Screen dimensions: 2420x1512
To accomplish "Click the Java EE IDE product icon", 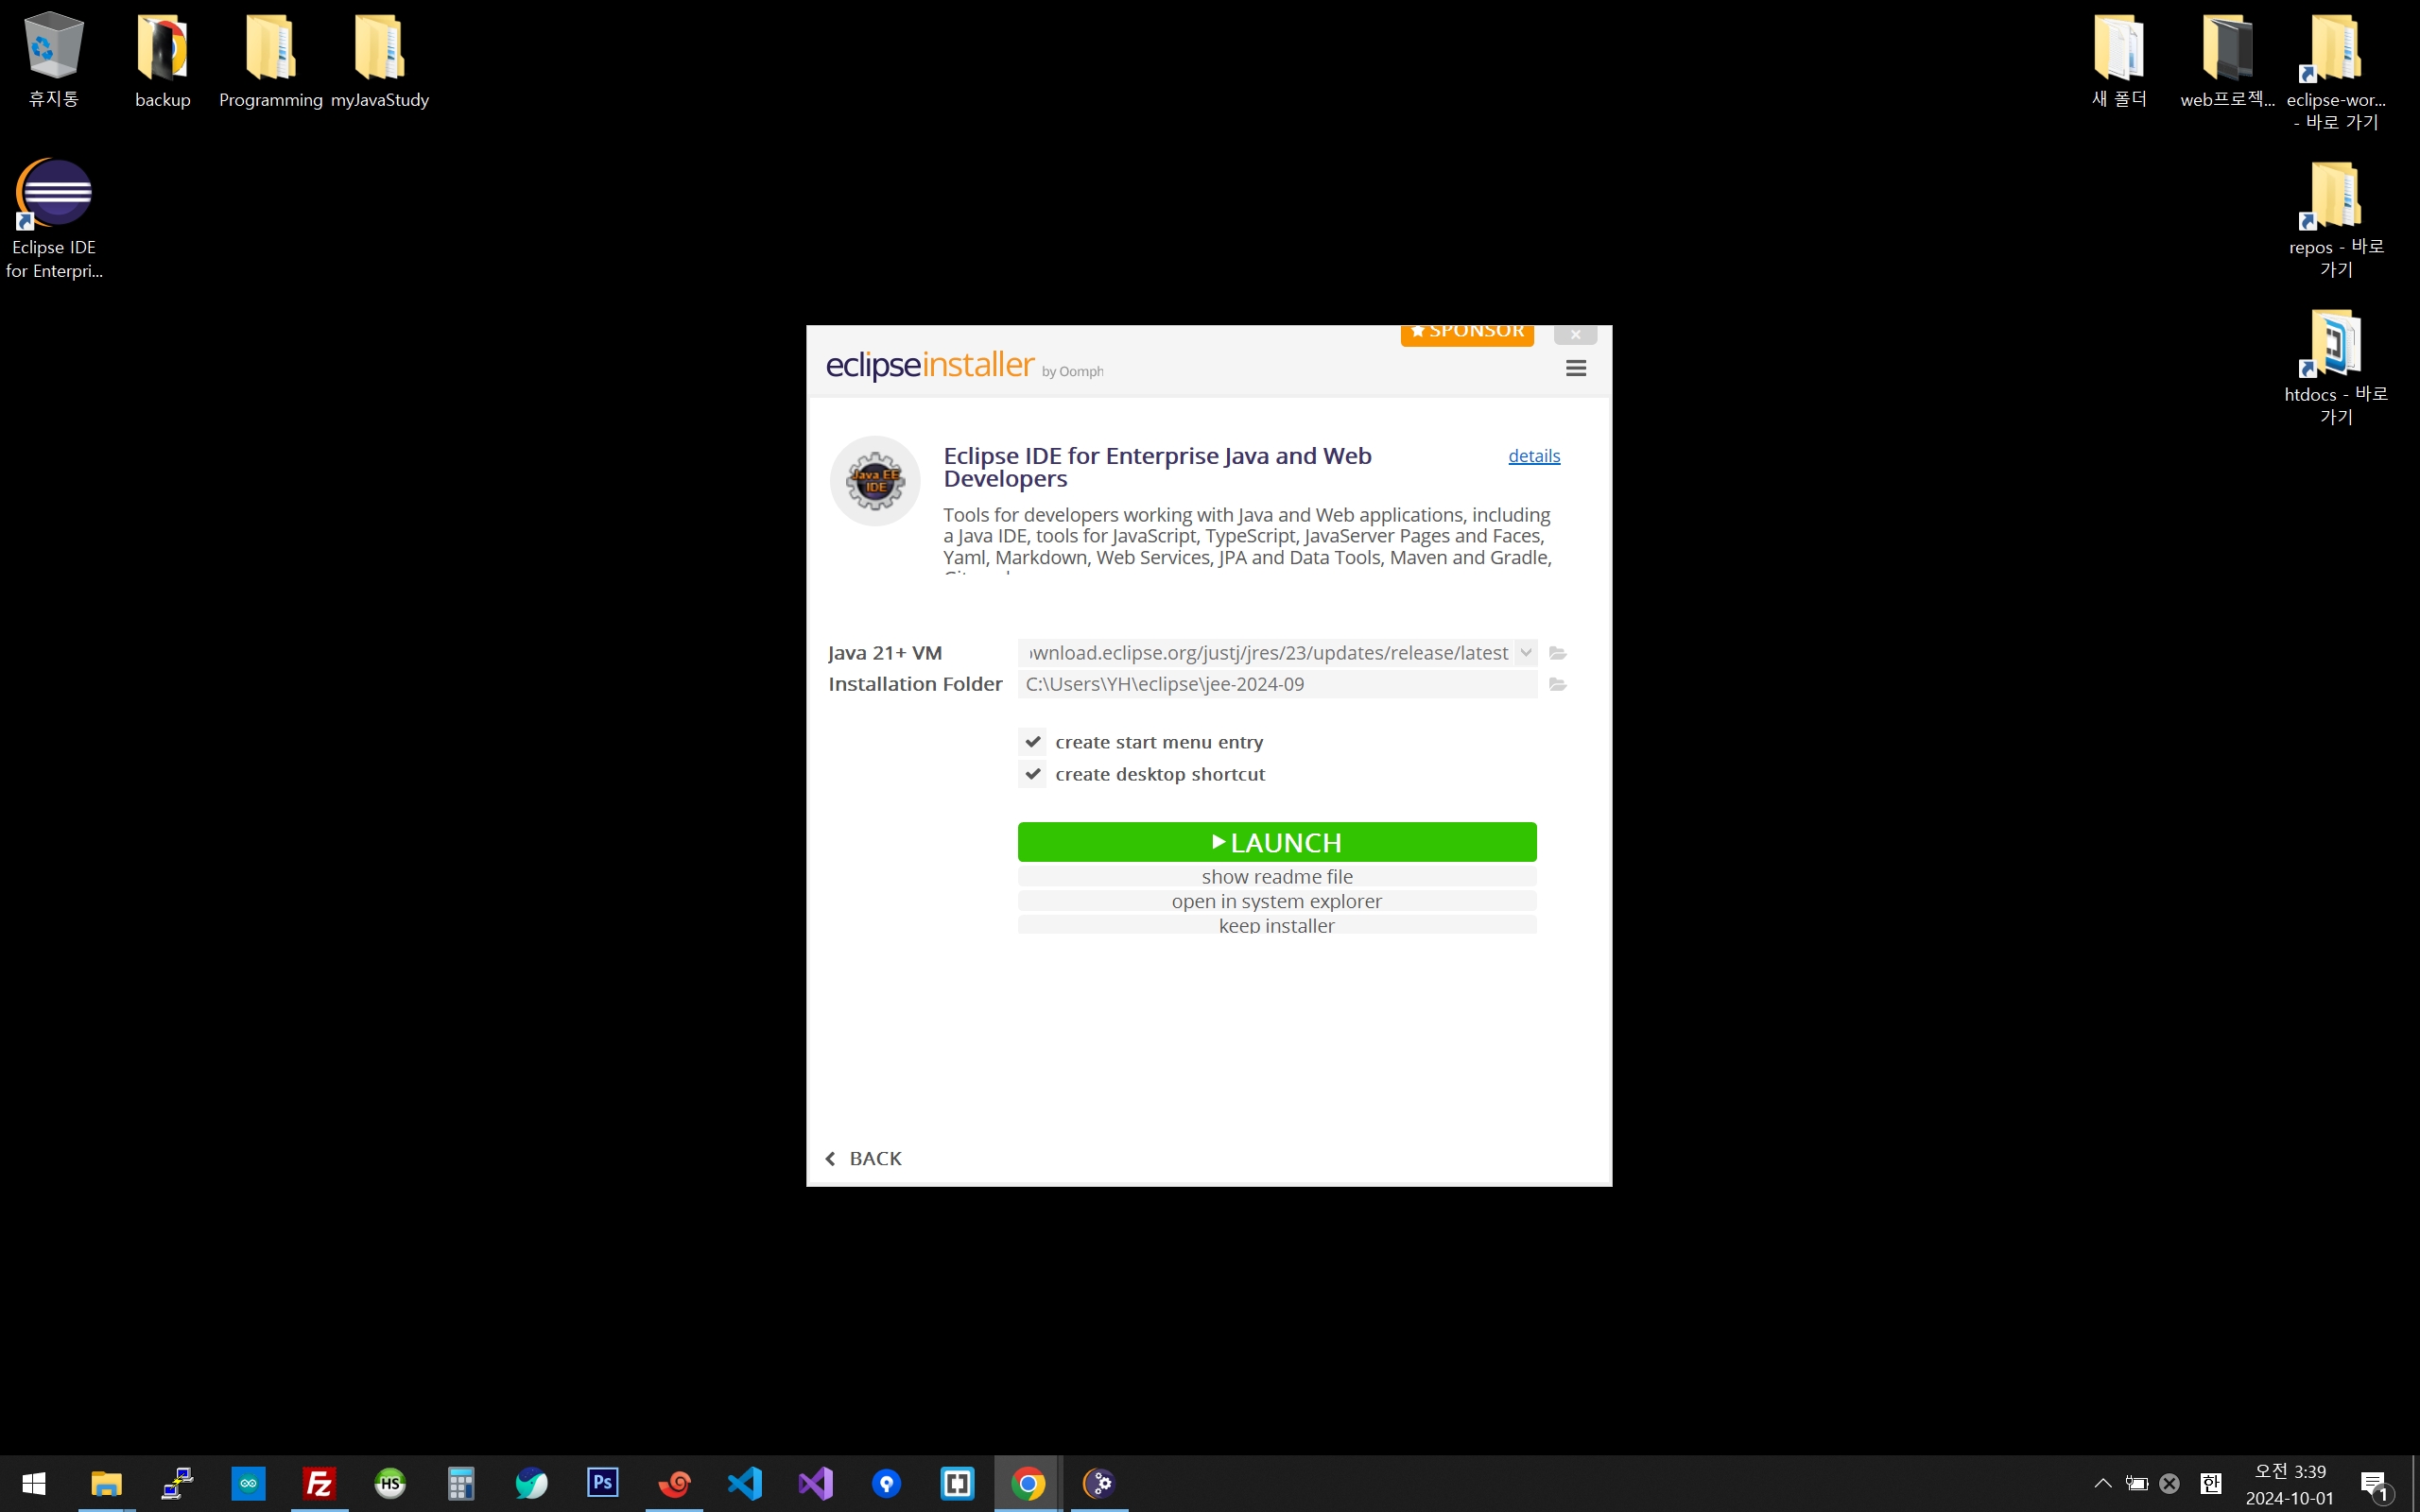I will [875, 481].
